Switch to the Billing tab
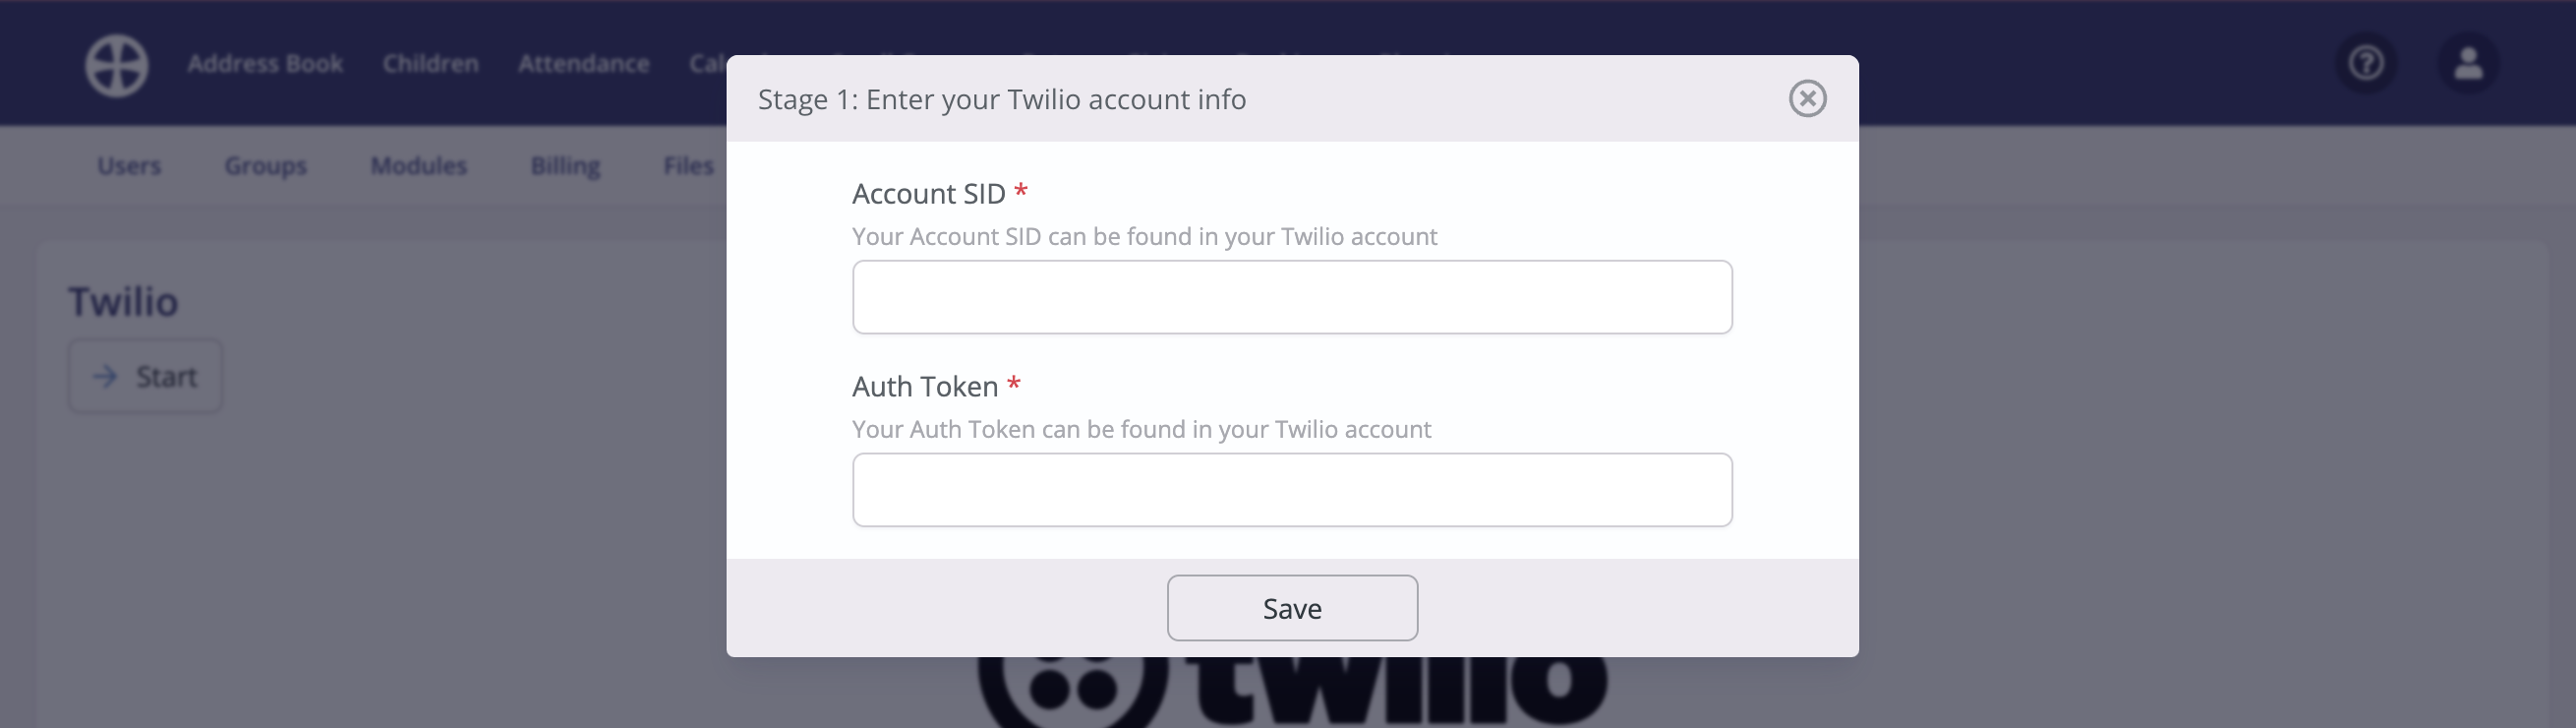2576x728 pixels. coord(565,166)
